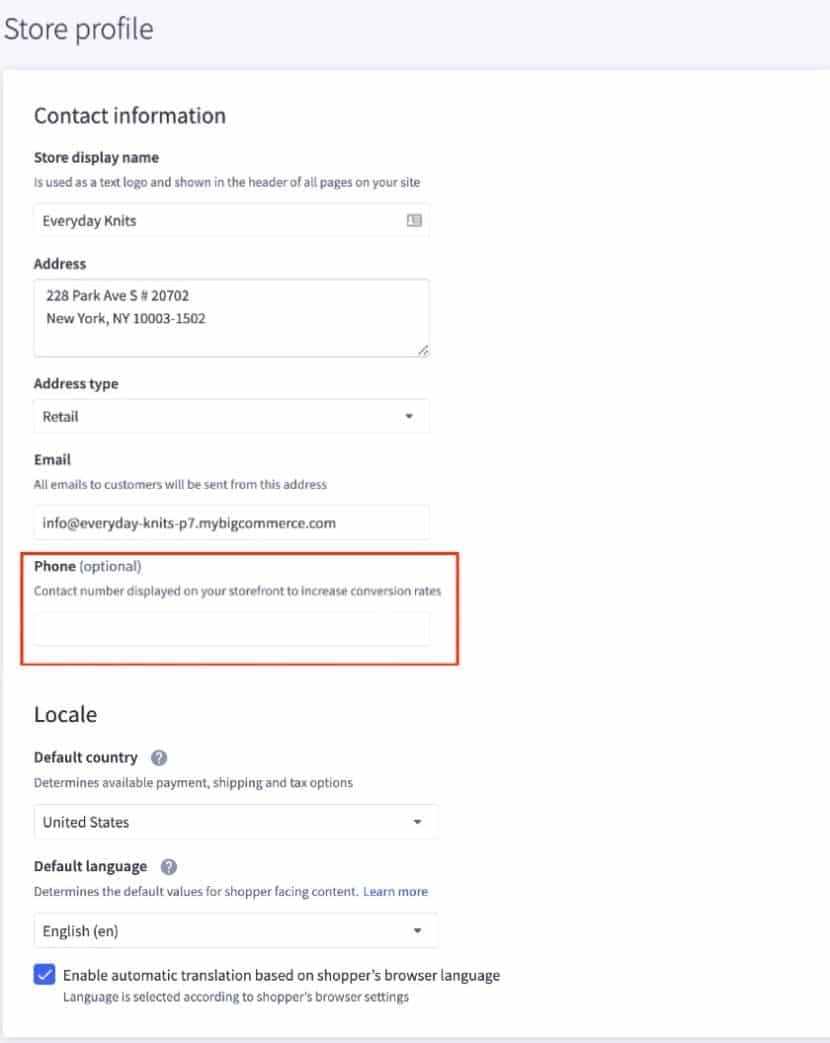Click the question mark icon next to Default language
Screen dimensions: 830x1043
[x=168, y=865]
